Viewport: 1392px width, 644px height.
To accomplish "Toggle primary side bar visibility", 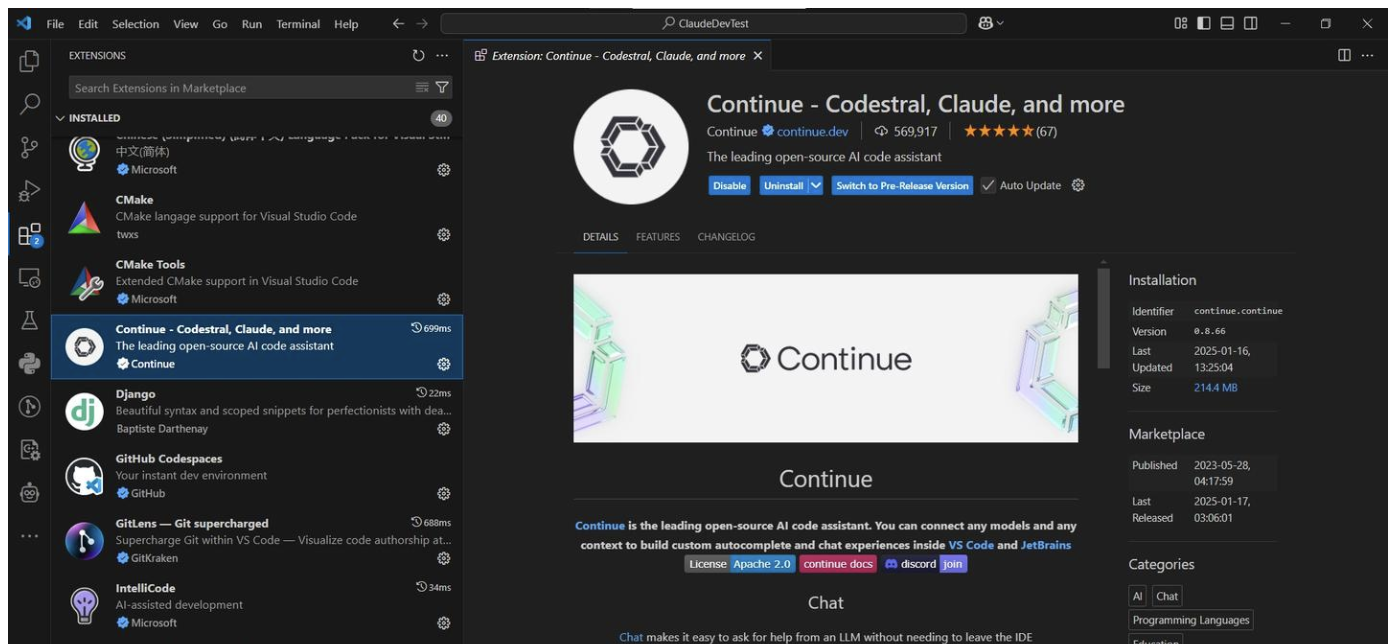I will pyautogui.click(x=1204, y=24).
